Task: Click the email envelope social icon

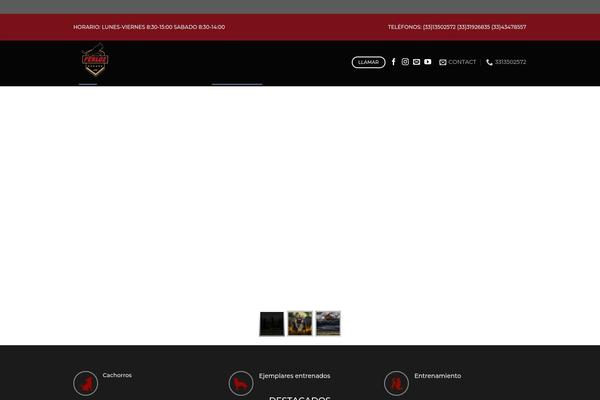Action: point(416,62)
